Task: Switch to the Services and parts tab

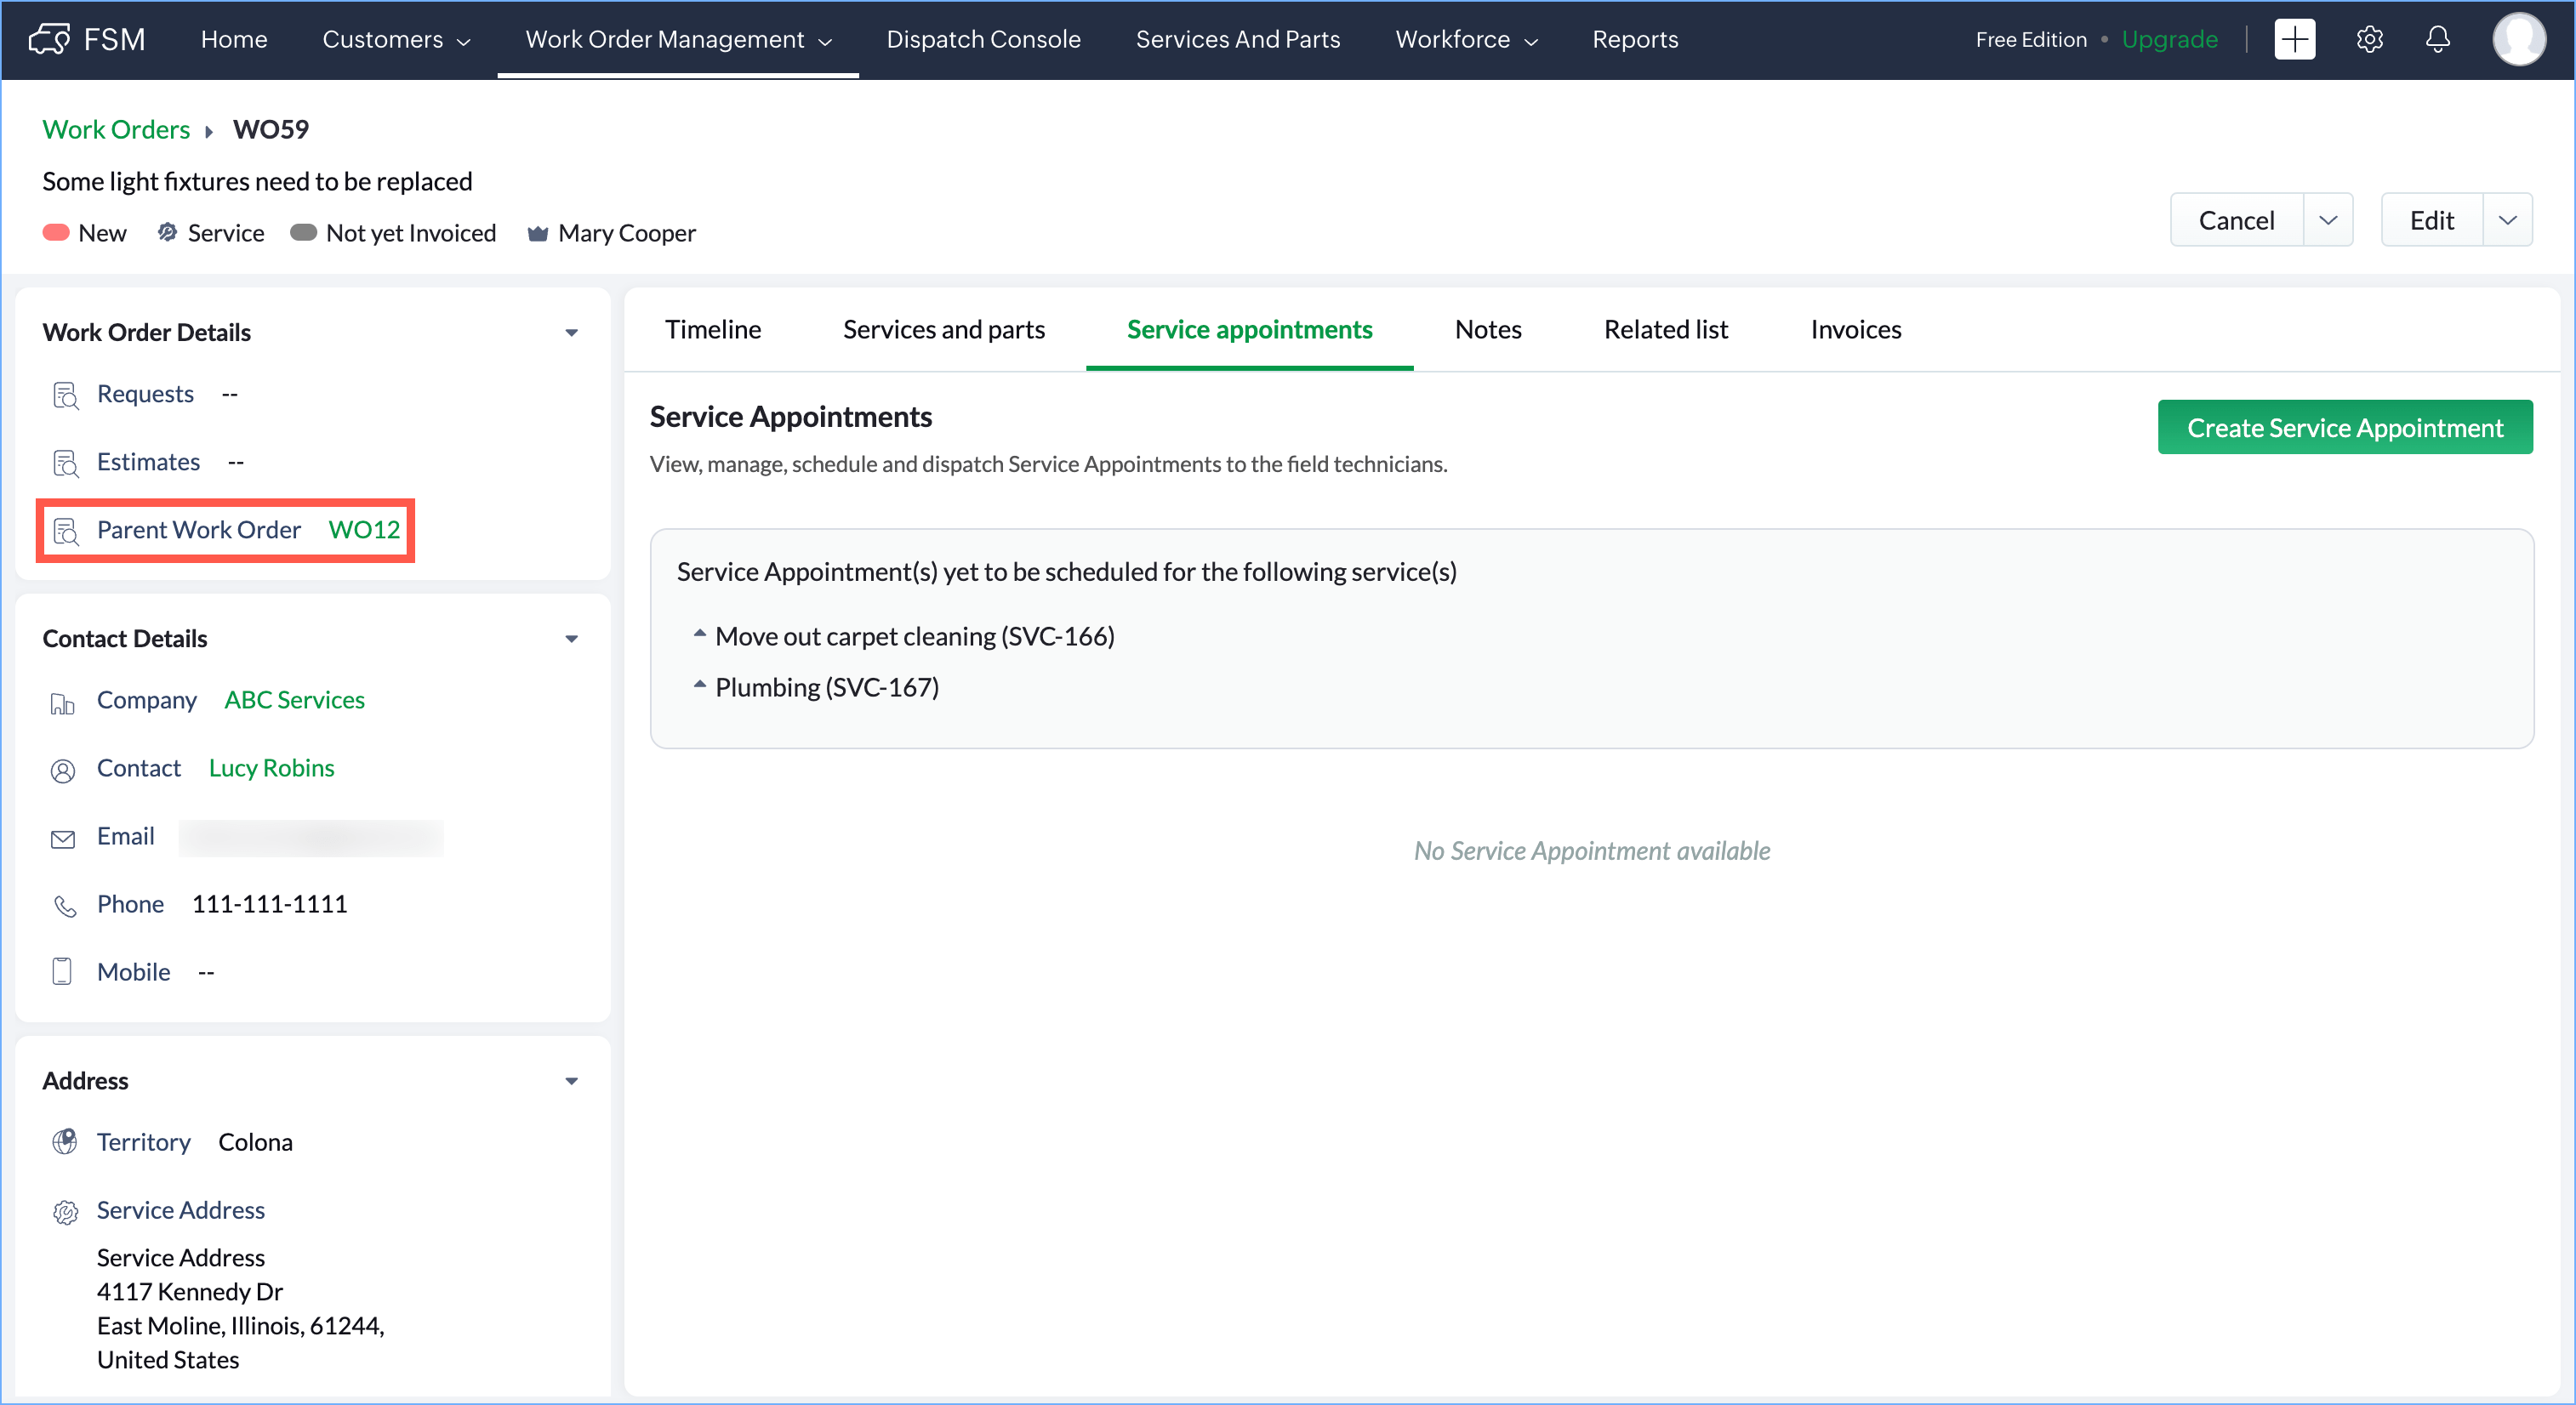Action: 943,329
